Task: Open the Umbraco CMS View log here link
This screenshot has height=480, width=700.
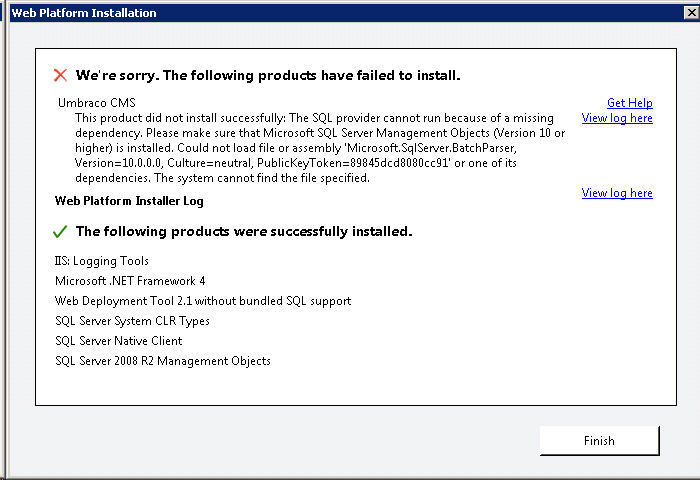Action: pos(617,118)
